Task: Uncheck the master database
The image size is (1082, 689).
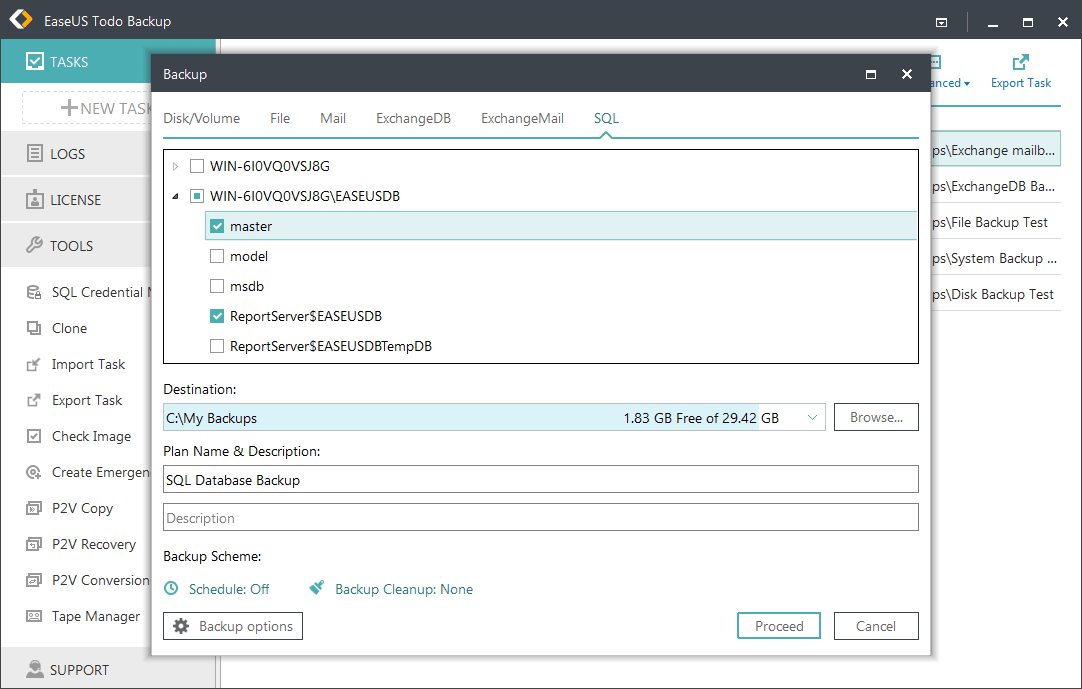Action: [x=216, y=225]
